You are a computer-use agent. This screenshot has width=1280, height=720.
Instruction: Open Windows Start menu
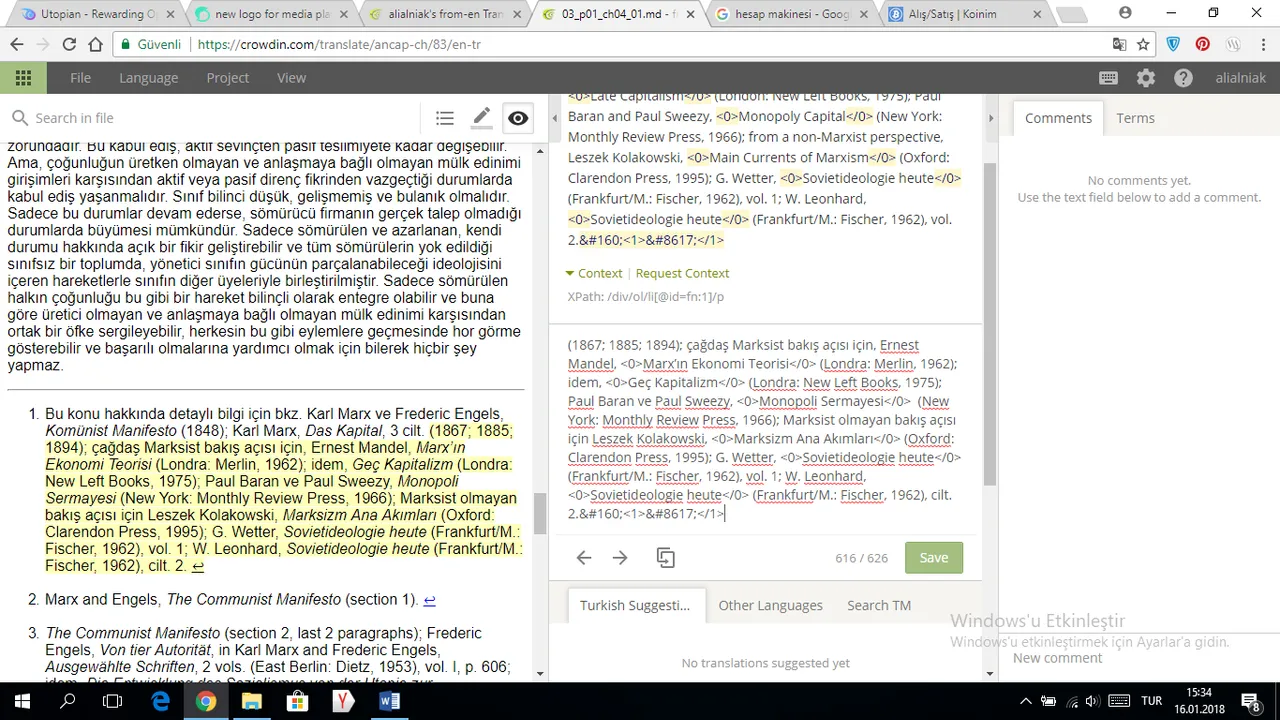[23, 701]
